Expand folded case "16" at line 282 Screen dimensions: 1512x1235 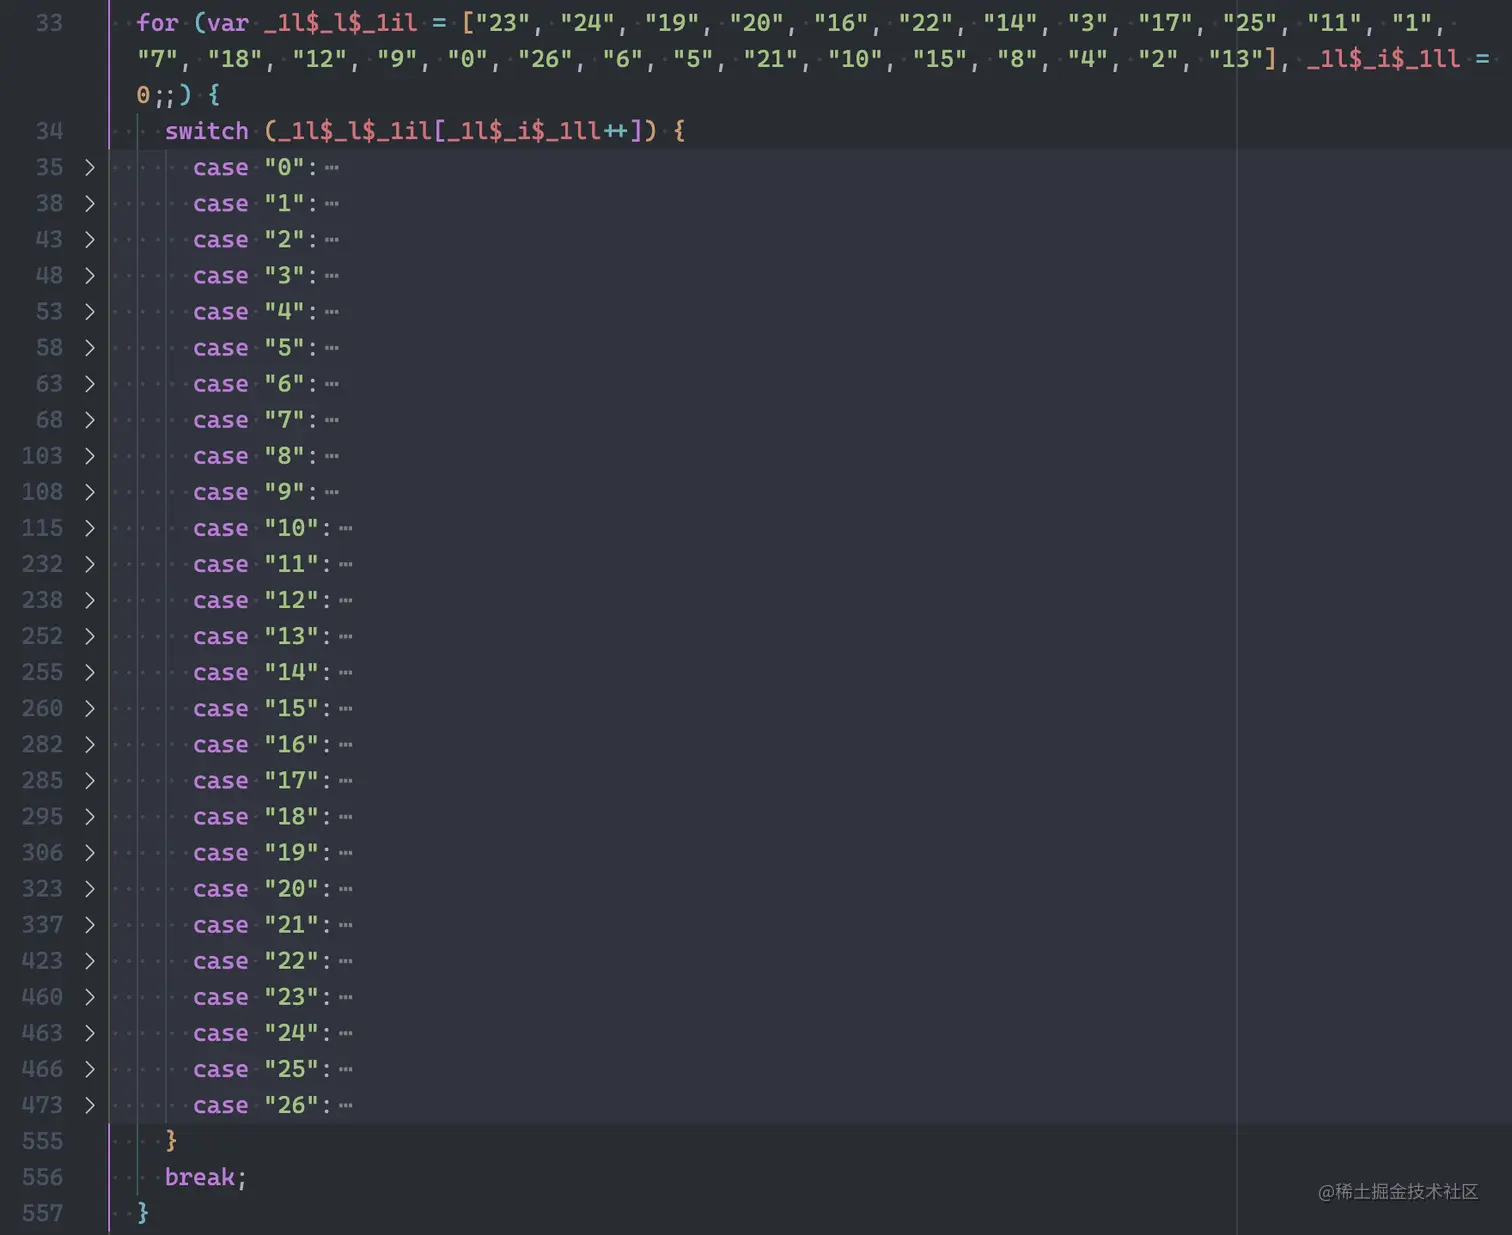point(89,744)
